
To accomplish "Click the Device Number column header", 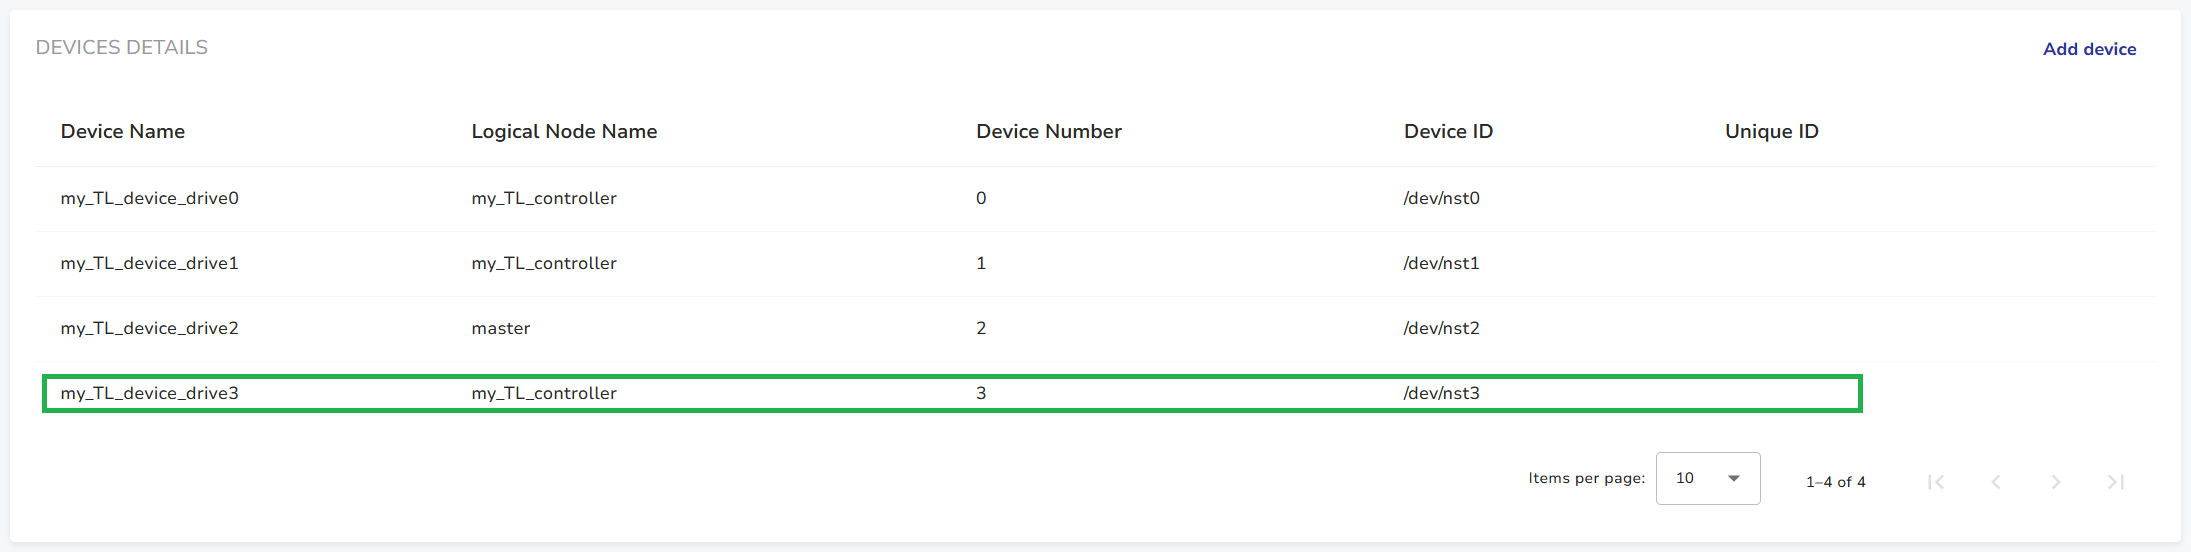I will point(1048,131).
